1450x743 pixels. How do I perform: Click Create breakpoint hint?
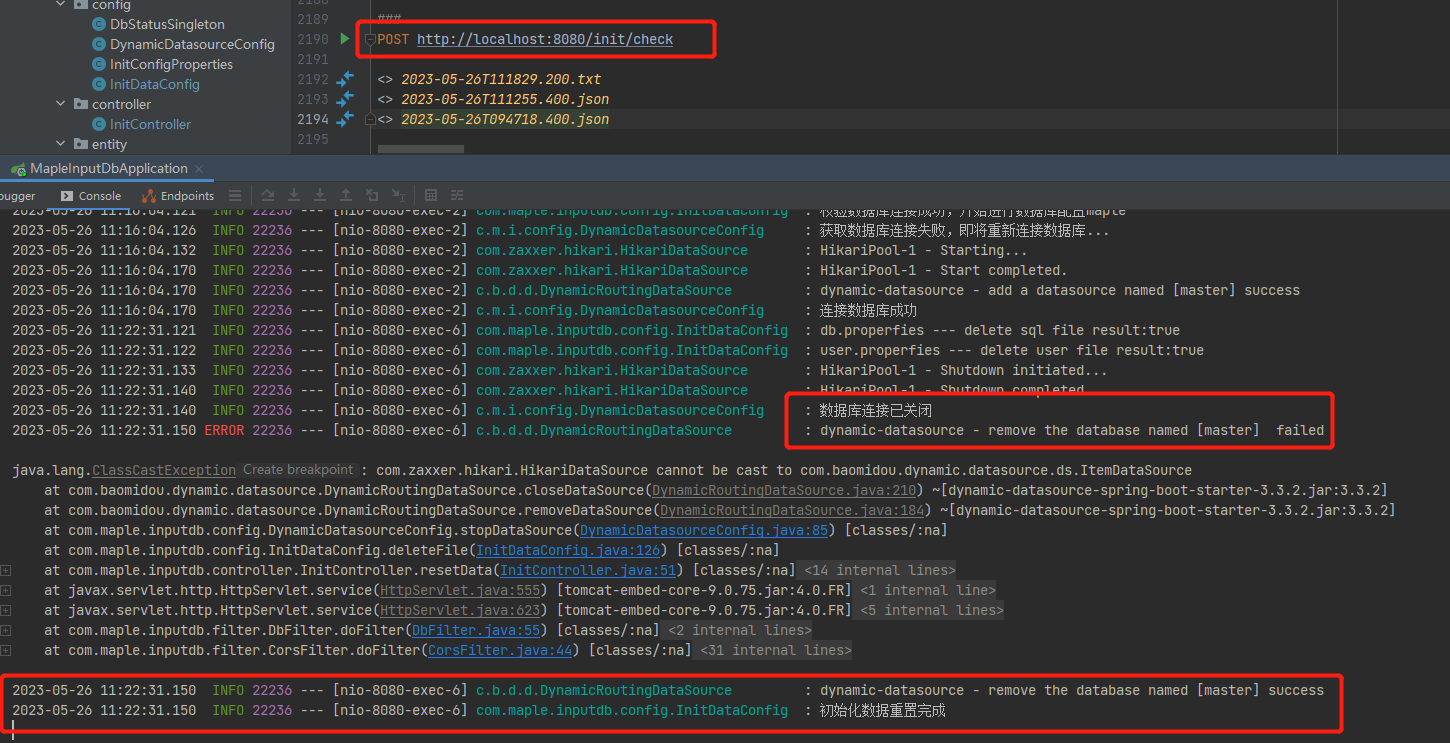tap(298, 470)
